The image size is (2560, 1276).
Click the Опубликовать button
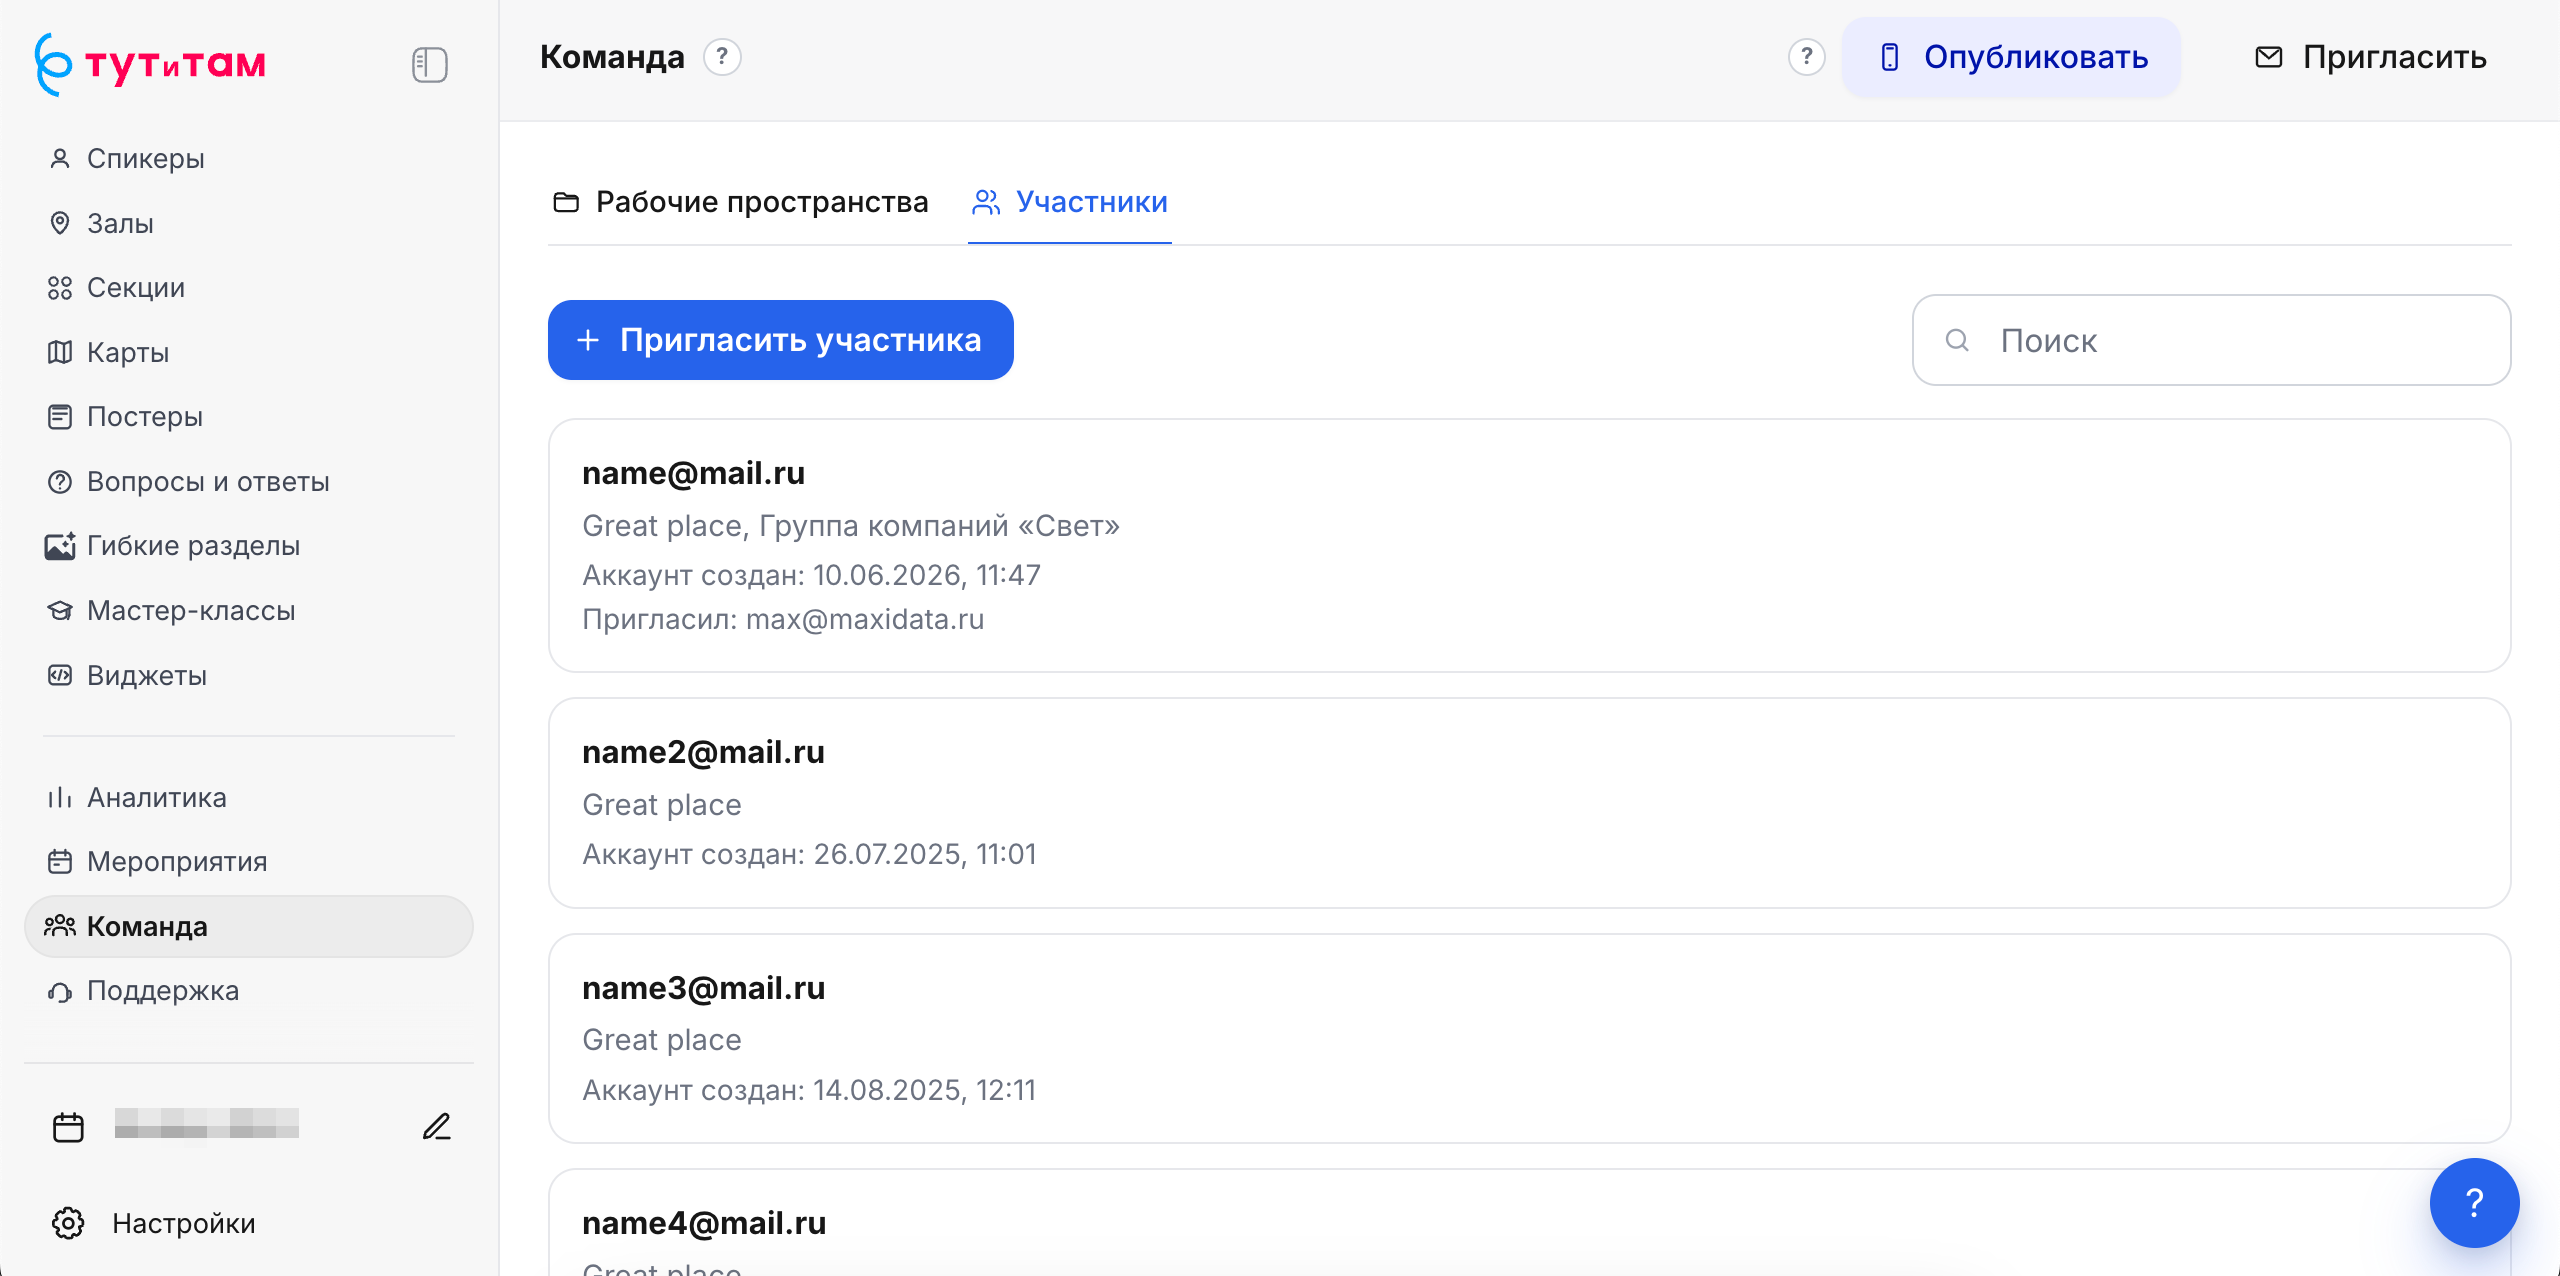2012,57
